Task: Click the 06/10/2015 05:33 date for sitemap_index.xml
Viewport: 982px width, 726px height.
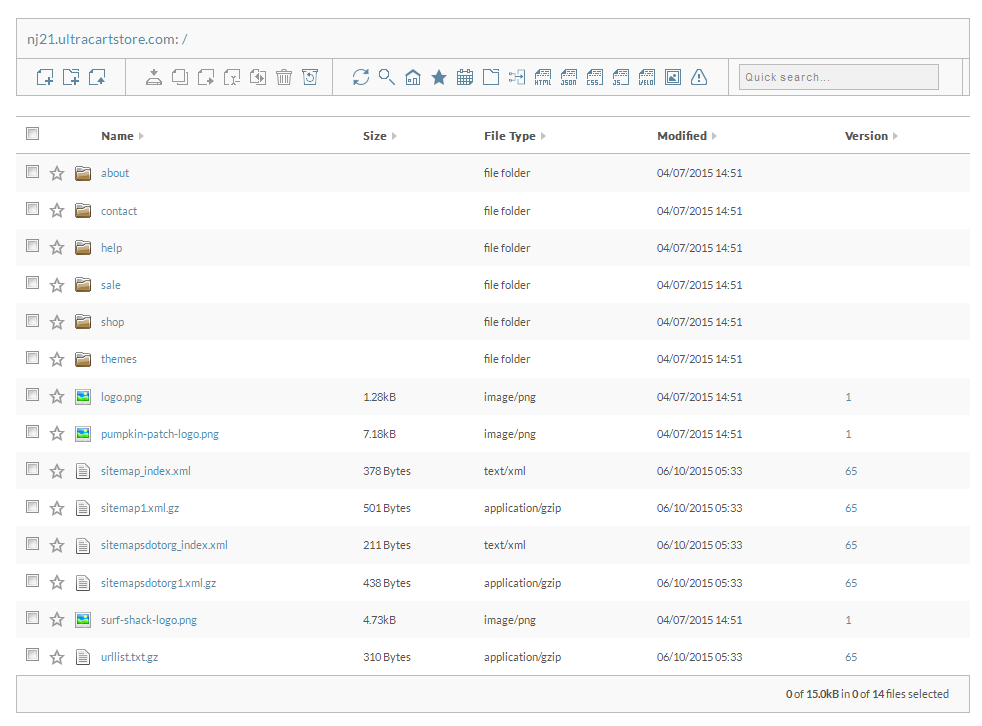Action: 700,471
